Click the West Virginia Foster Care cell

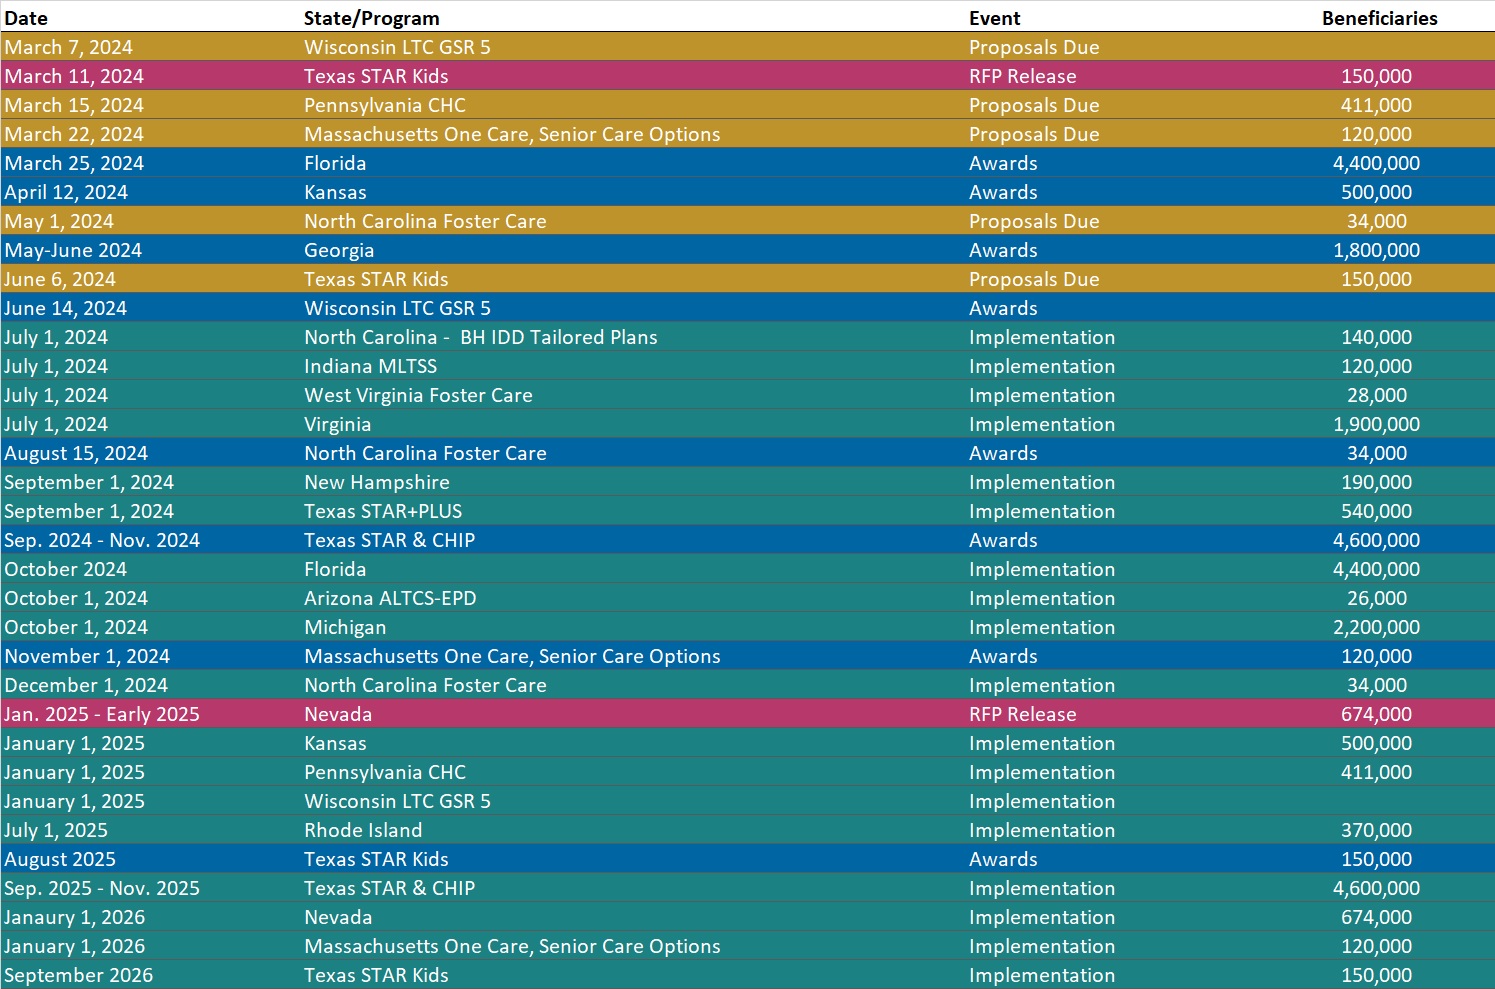pos(418,395)
